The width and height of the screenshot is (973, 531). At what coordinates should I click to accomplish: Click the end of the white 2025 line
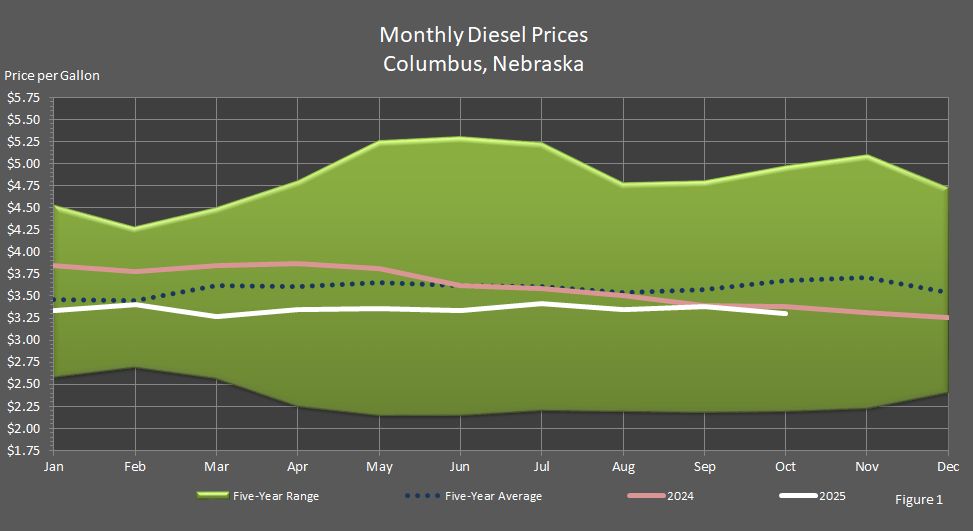786,313
